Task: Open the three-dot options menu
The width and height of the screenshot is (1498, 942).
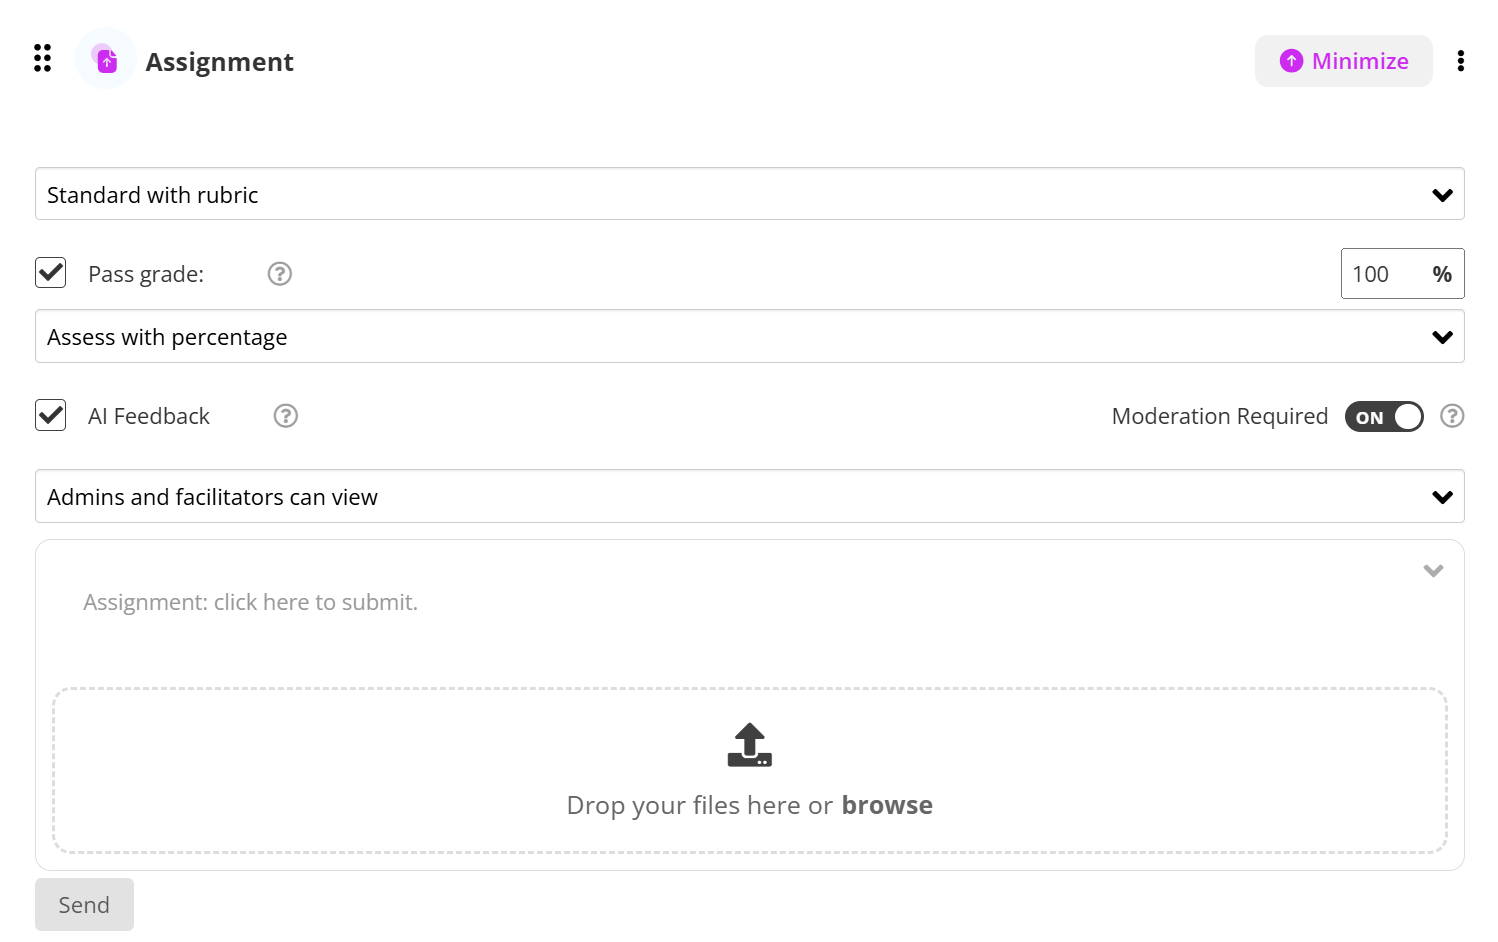Action: click(1460, 61)
